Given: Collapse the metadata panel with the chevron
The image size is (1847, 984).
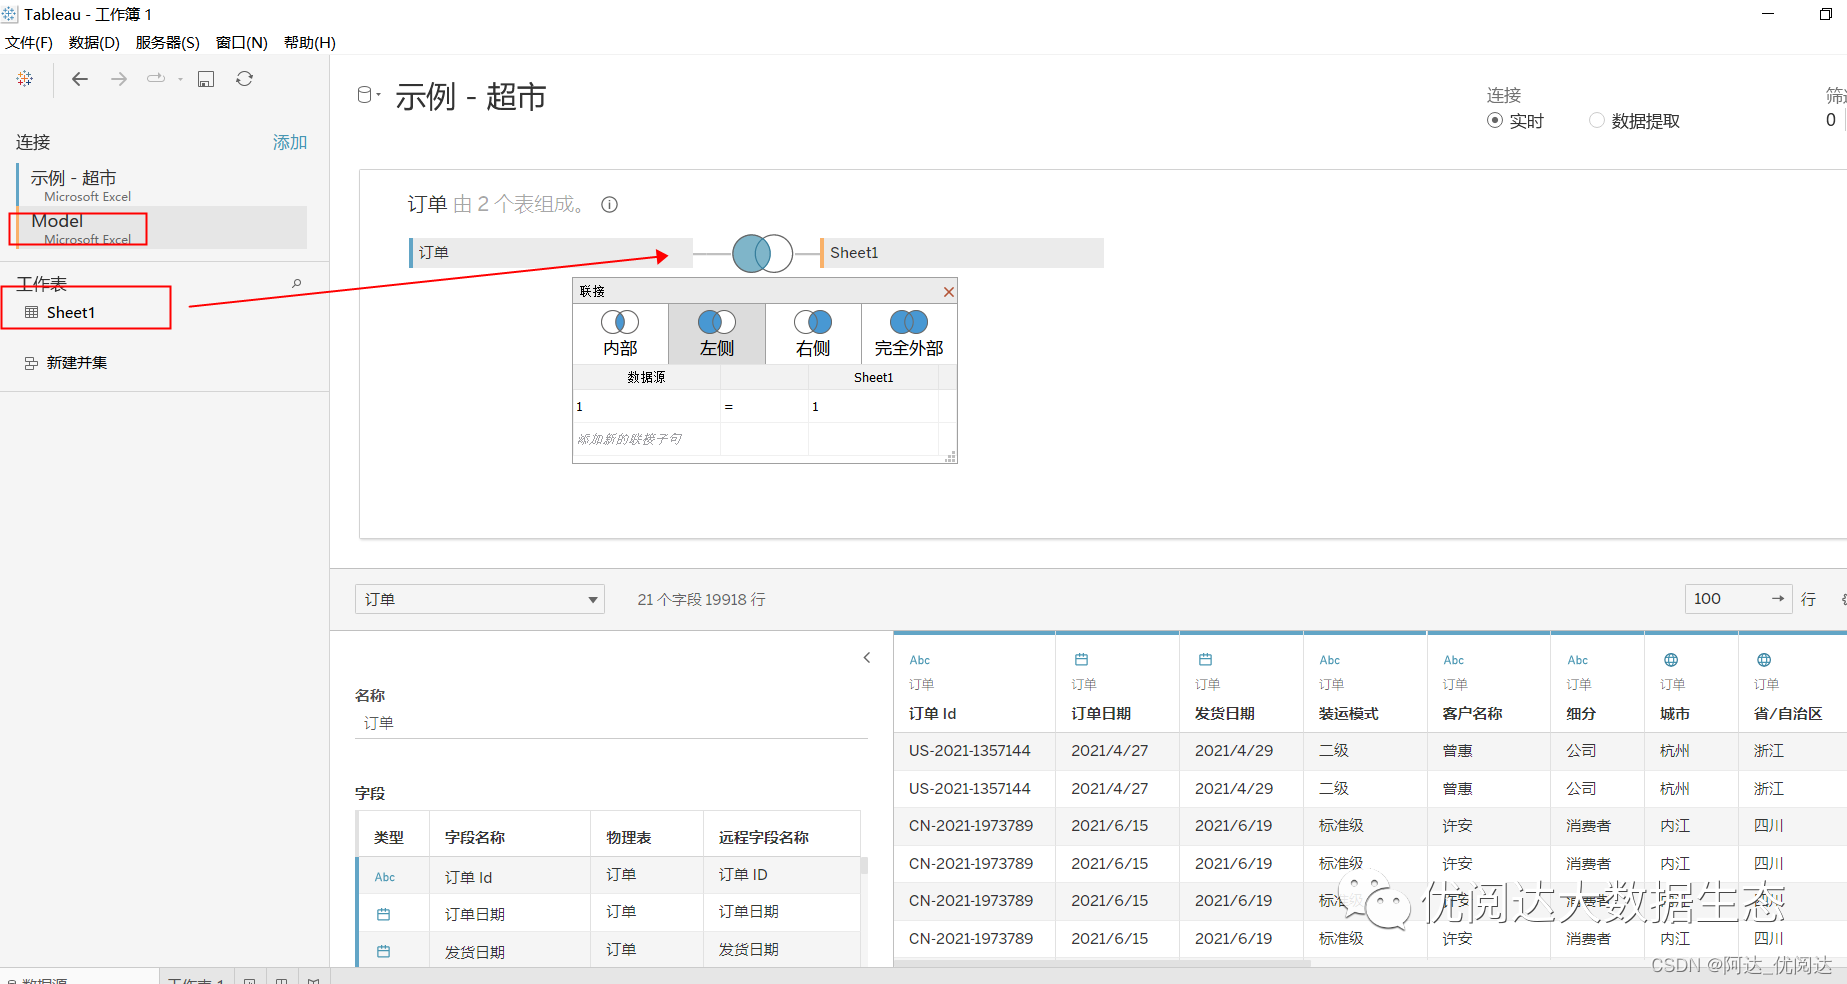Looking at the screenshot, I should pos(867,657).
